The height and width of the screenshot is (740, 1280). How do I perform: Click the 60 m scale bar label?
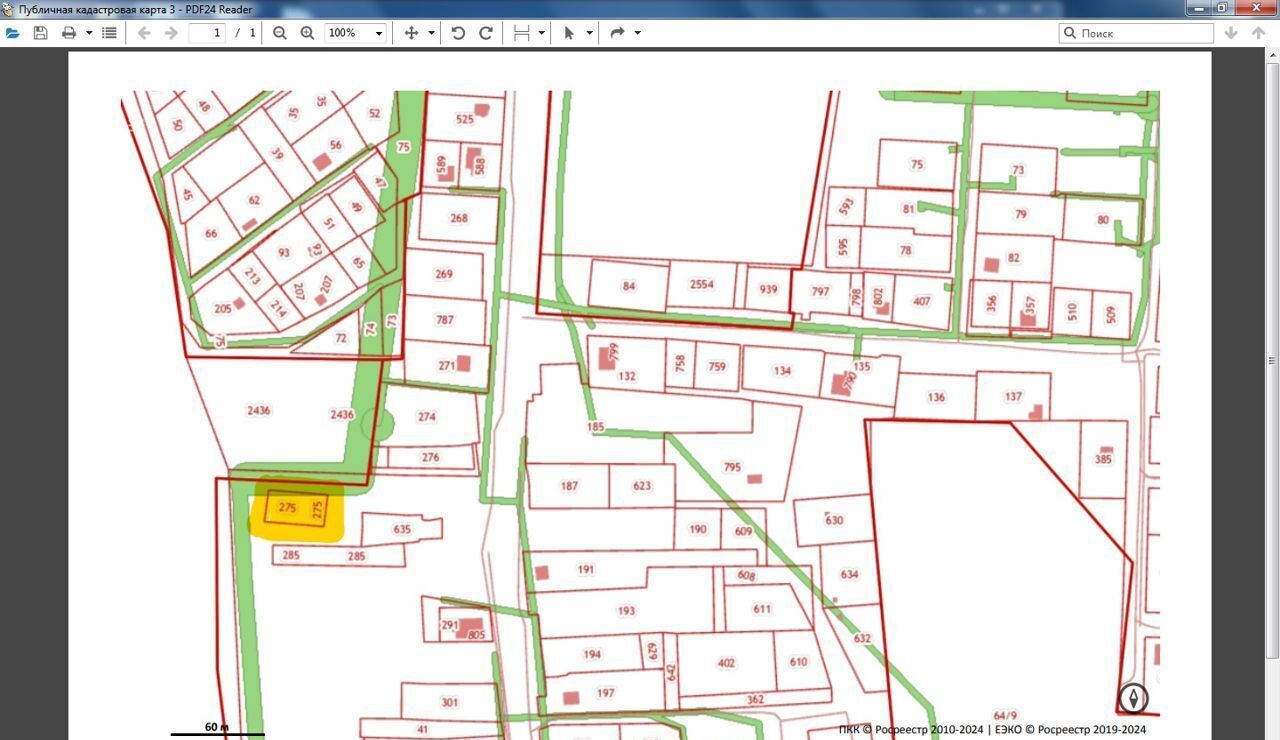point(216,727)
